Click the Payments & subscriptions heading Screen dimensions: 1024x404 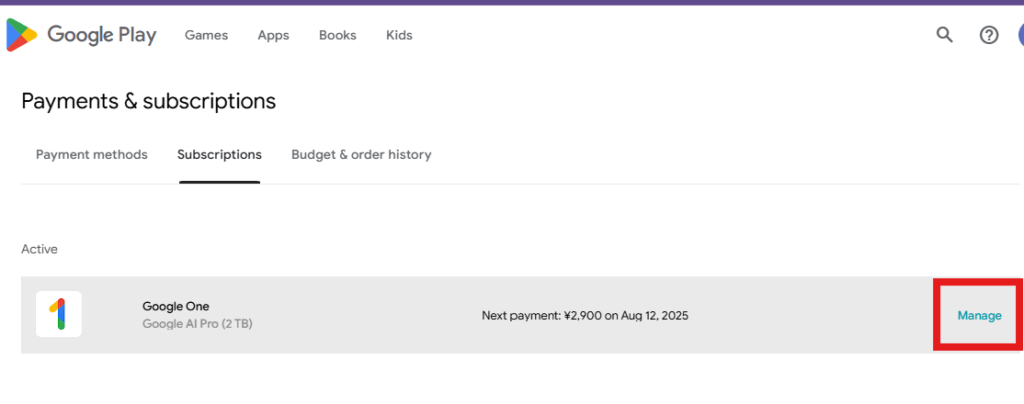(x=148, y=101)
